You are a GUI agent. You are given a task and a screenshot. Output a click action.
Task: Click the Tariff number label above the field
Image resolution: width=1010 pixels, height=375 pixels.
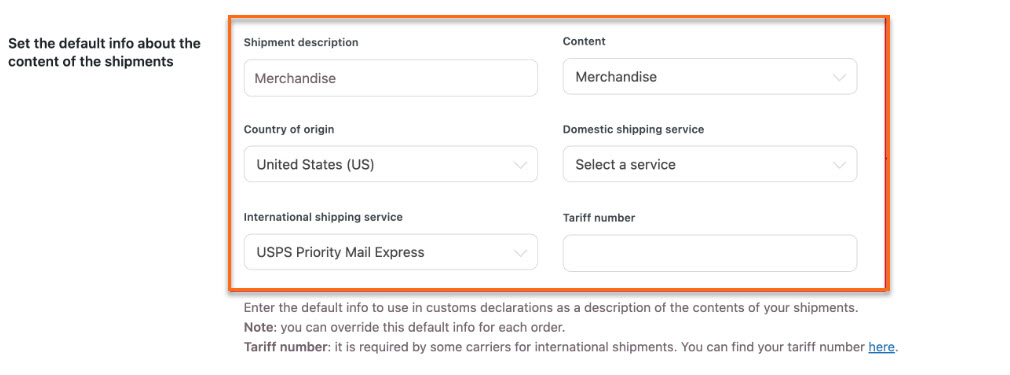(599, 218)
